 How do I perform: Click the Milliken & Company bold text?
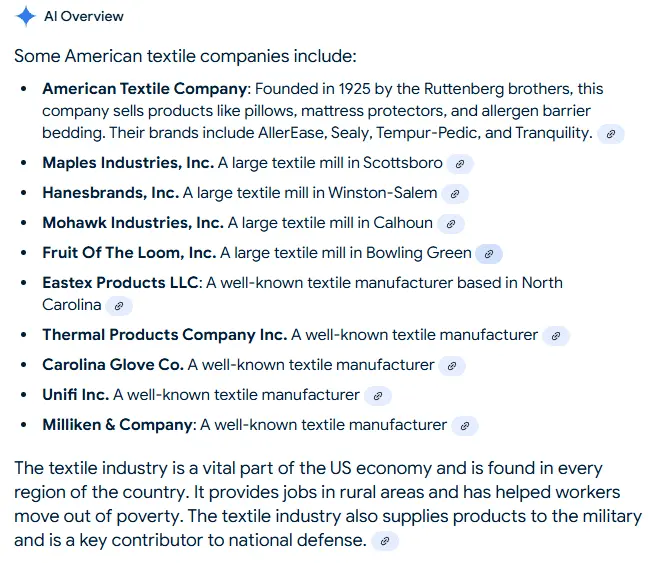pos(117,425)
